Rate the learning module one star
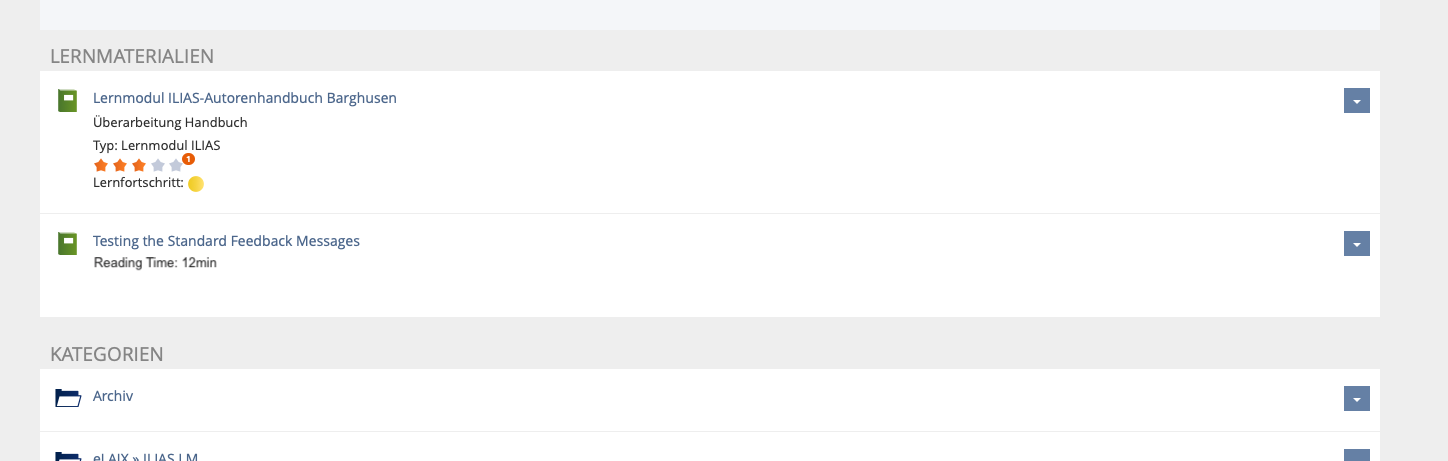This screenshot has height=461, width=1448. (100, 165)
